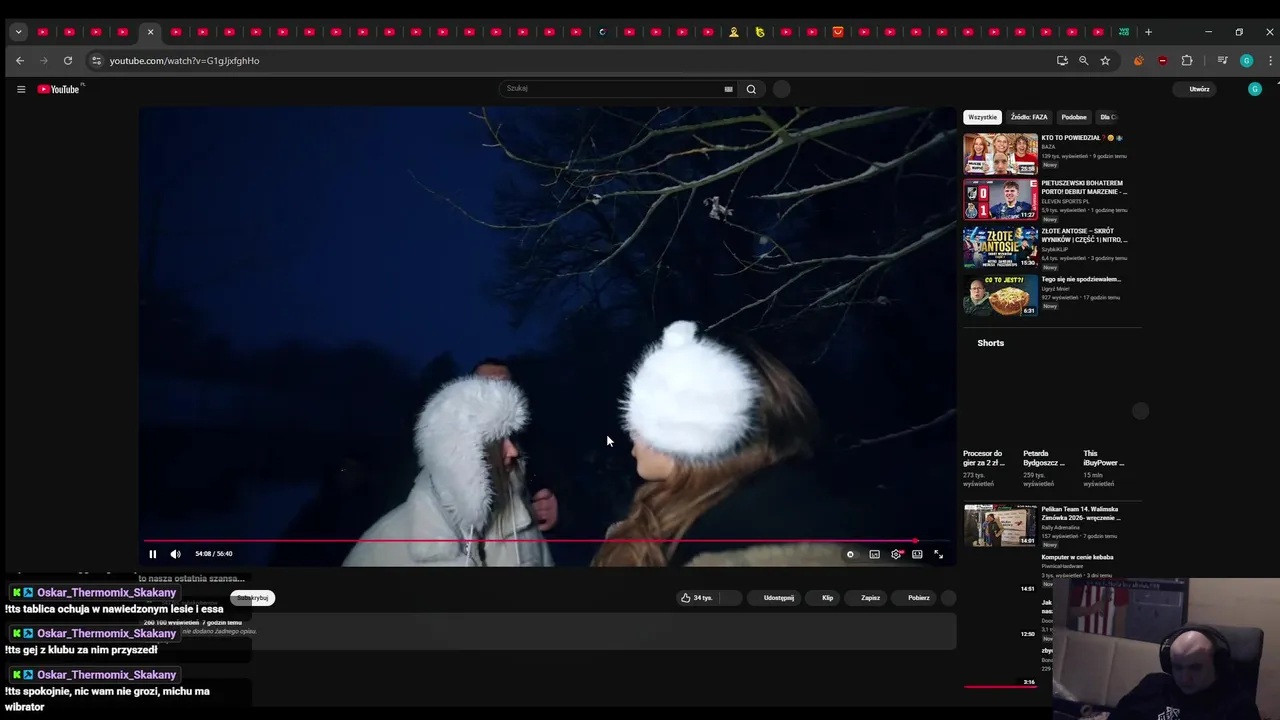Switch to the orange-red favicon tab
The width and height of the screenshot is (1280, 720).
[838, 32]
